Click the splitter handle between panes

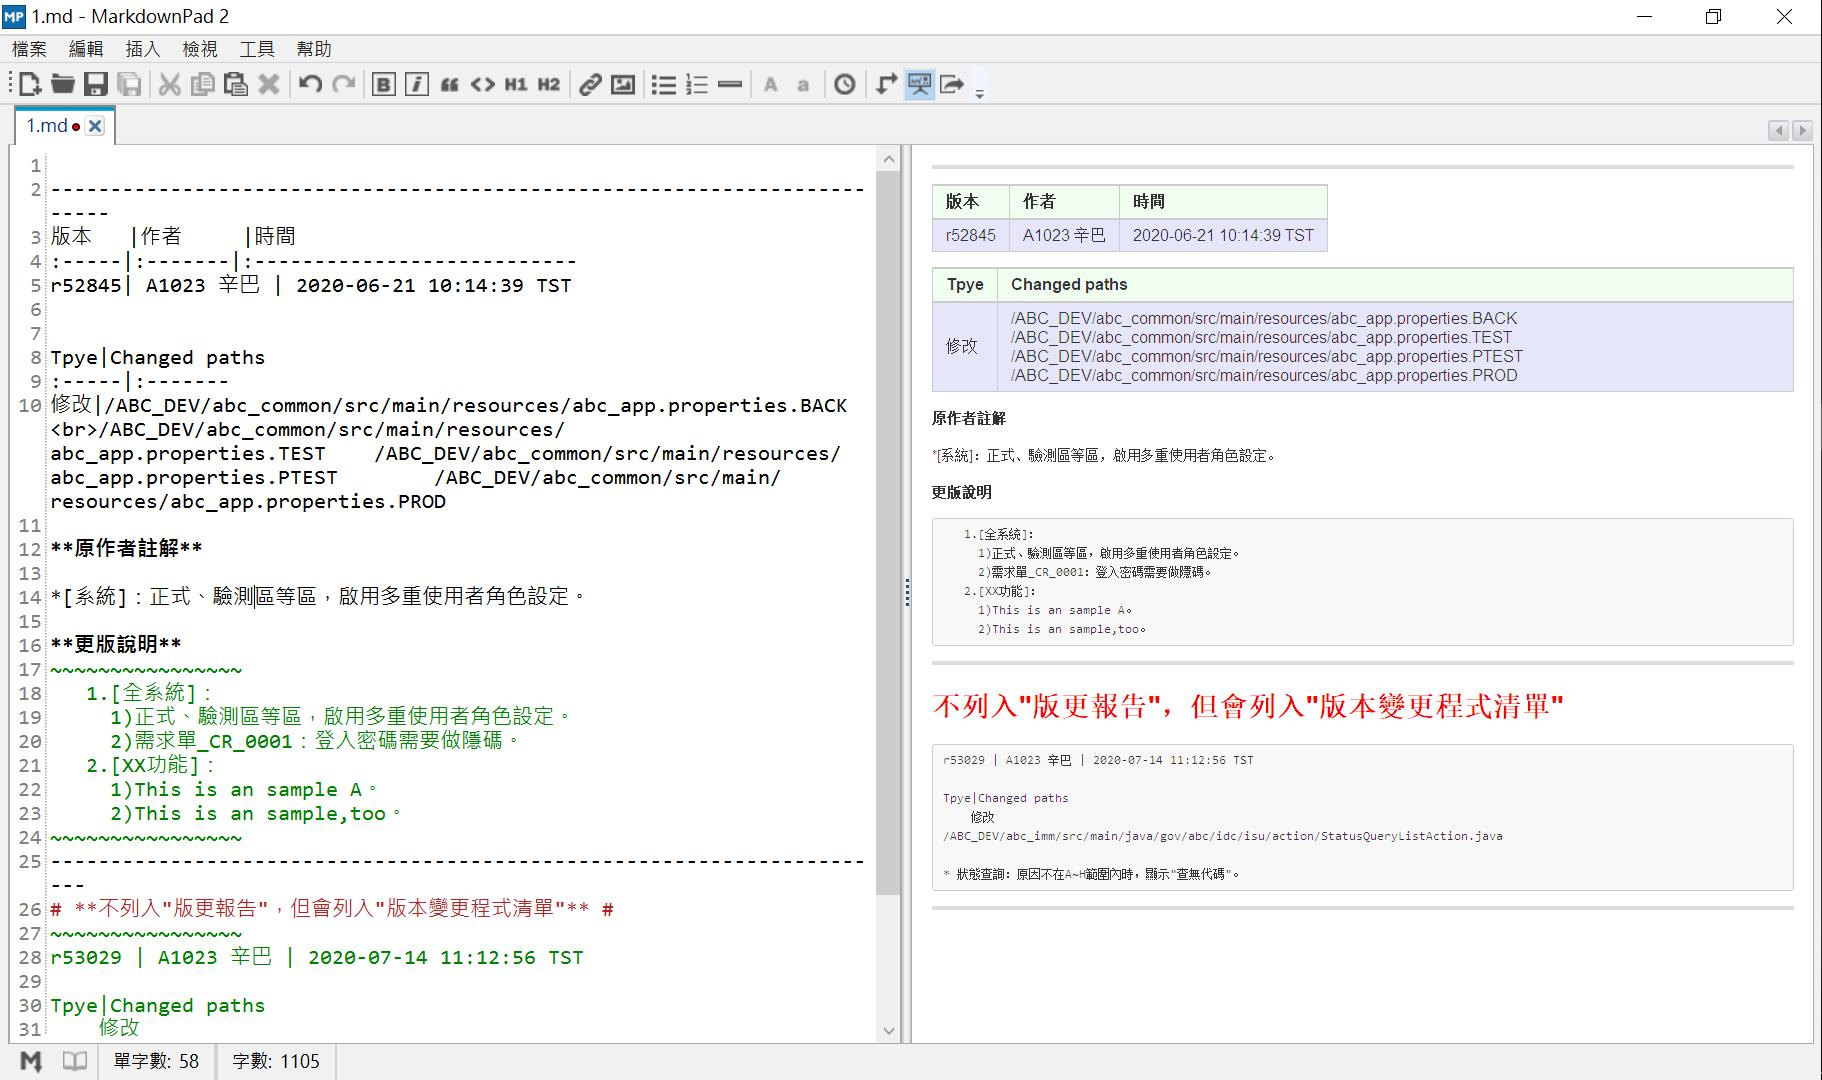[x=907, y=593]
